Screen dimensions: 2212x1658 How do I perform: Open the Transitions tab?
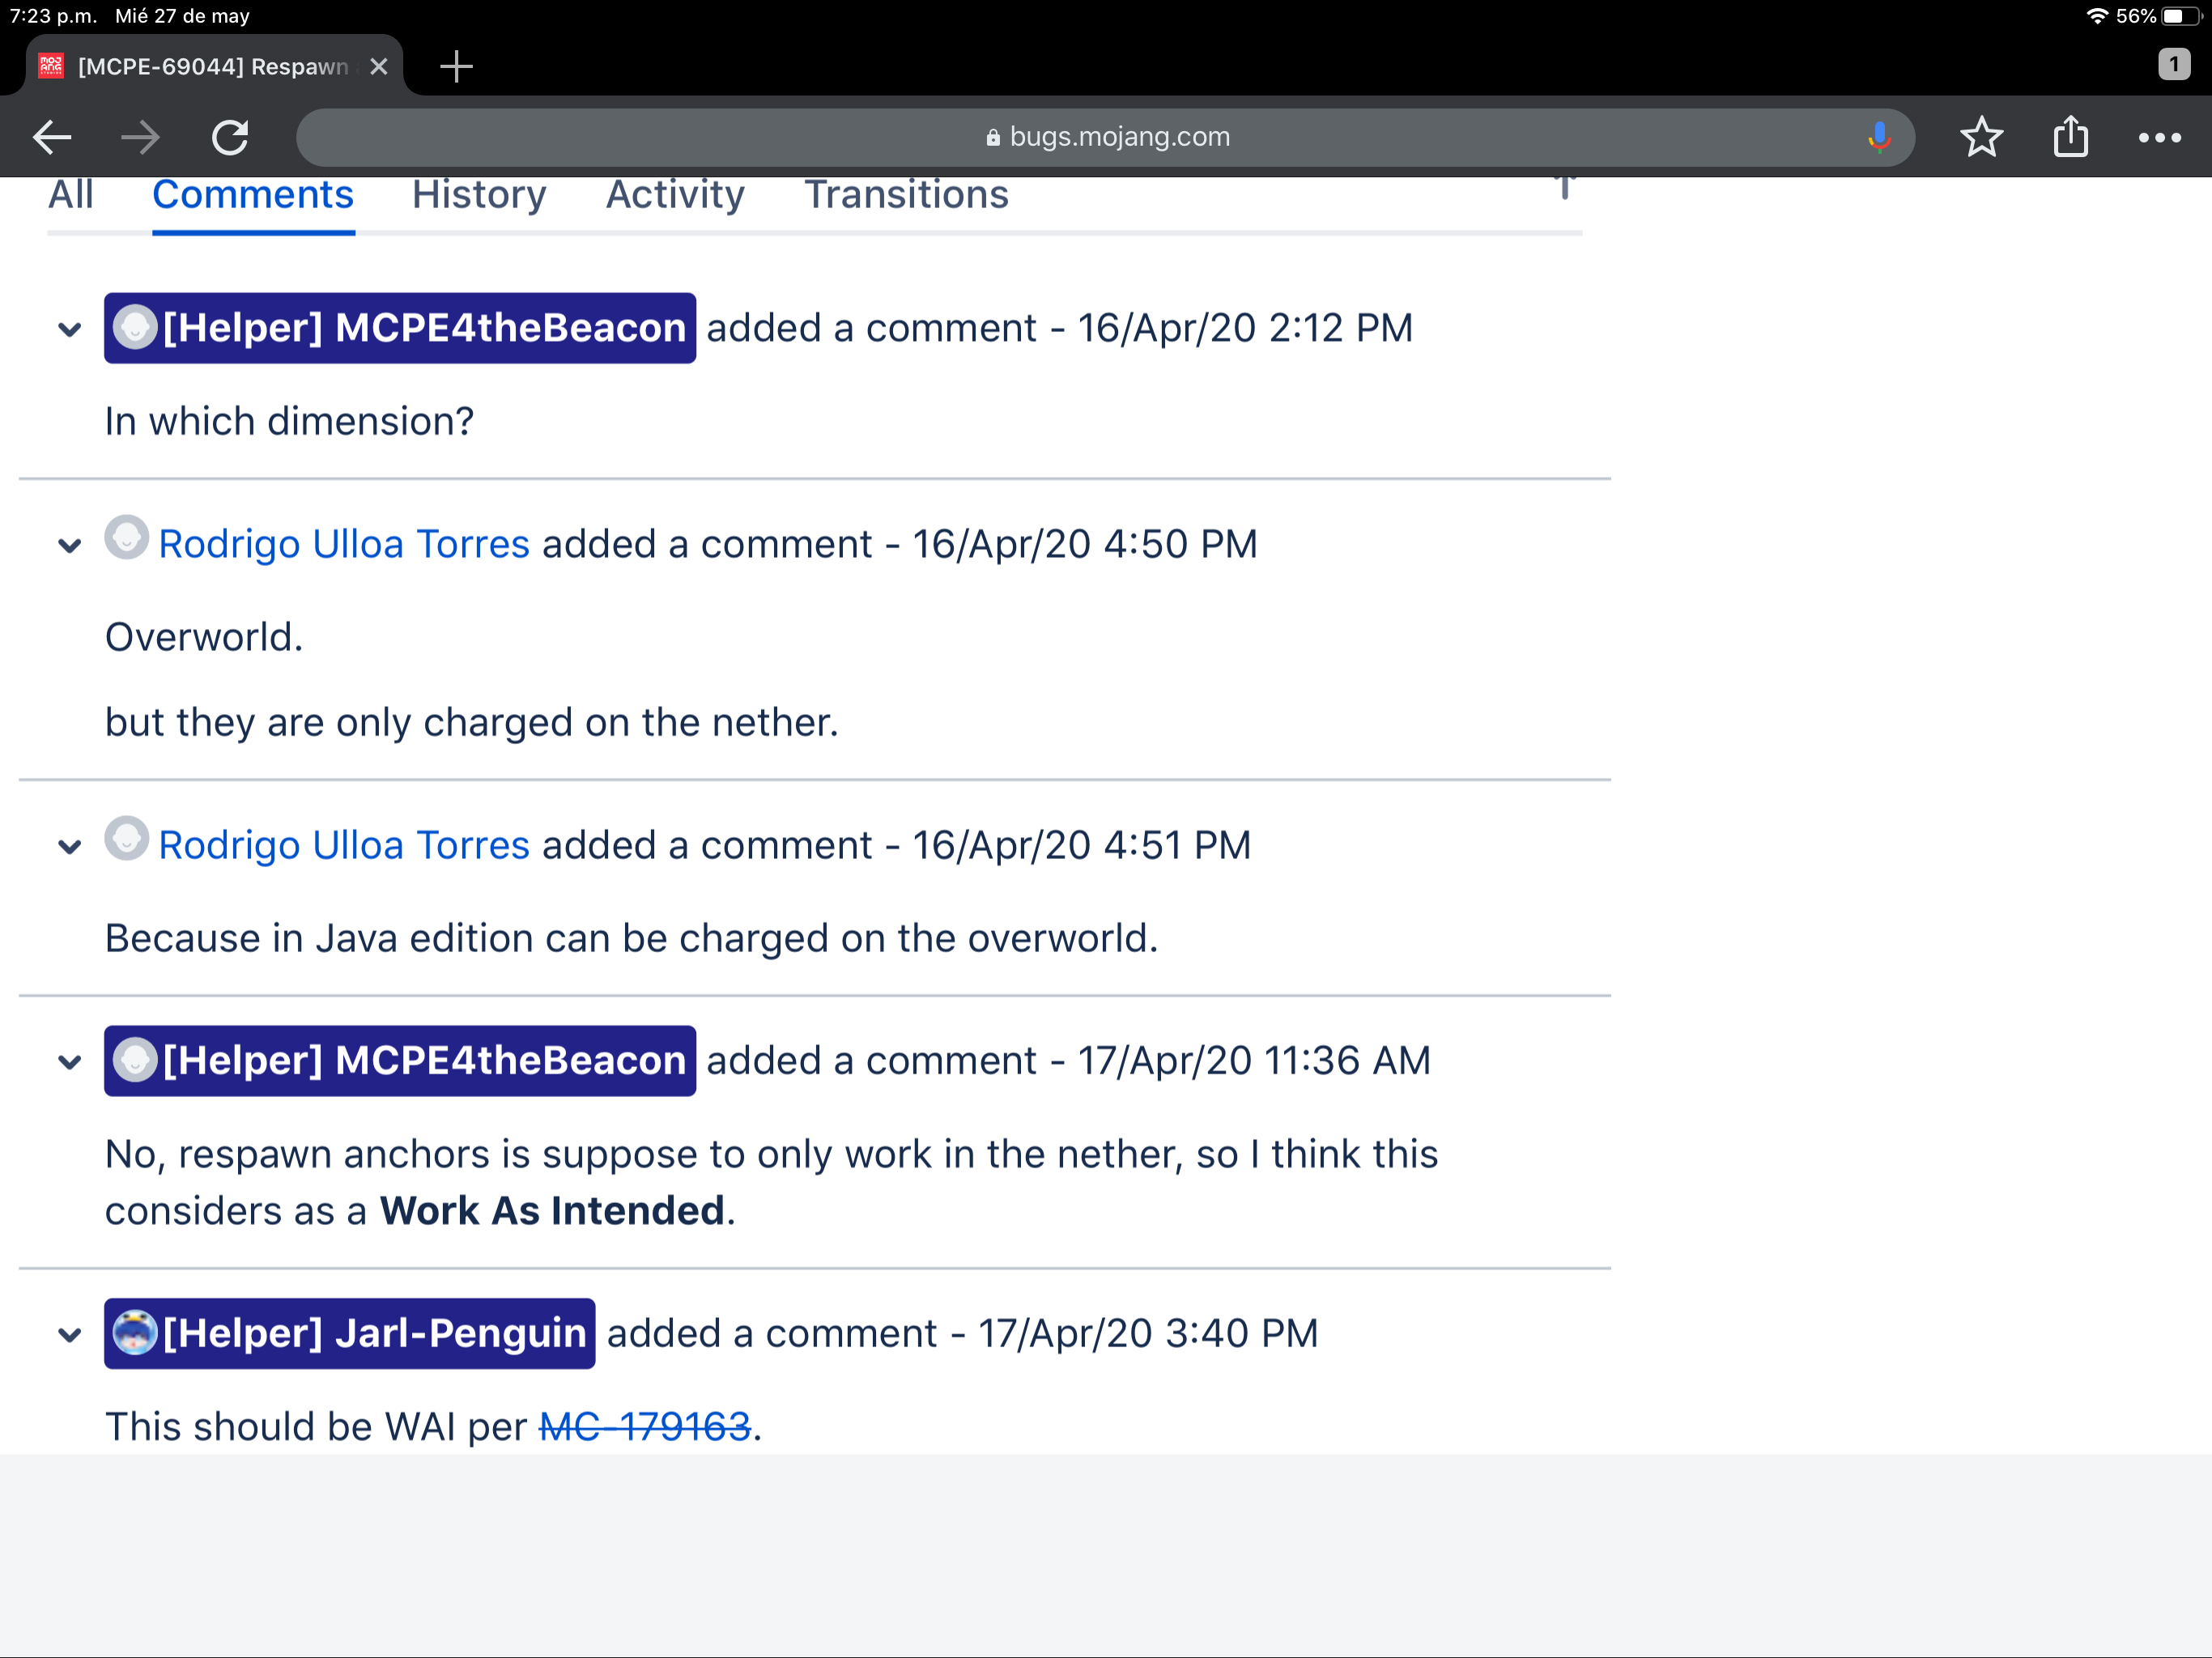pos(906,194)
